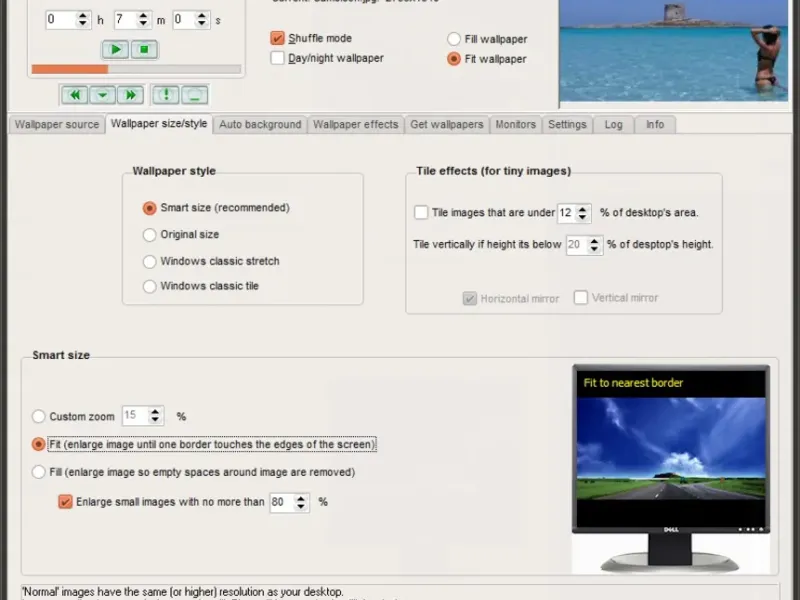800x600 pixels.
Task: Click the vertical tile height field showing 20
Action: pyautogui.click(x=576, y=245)
